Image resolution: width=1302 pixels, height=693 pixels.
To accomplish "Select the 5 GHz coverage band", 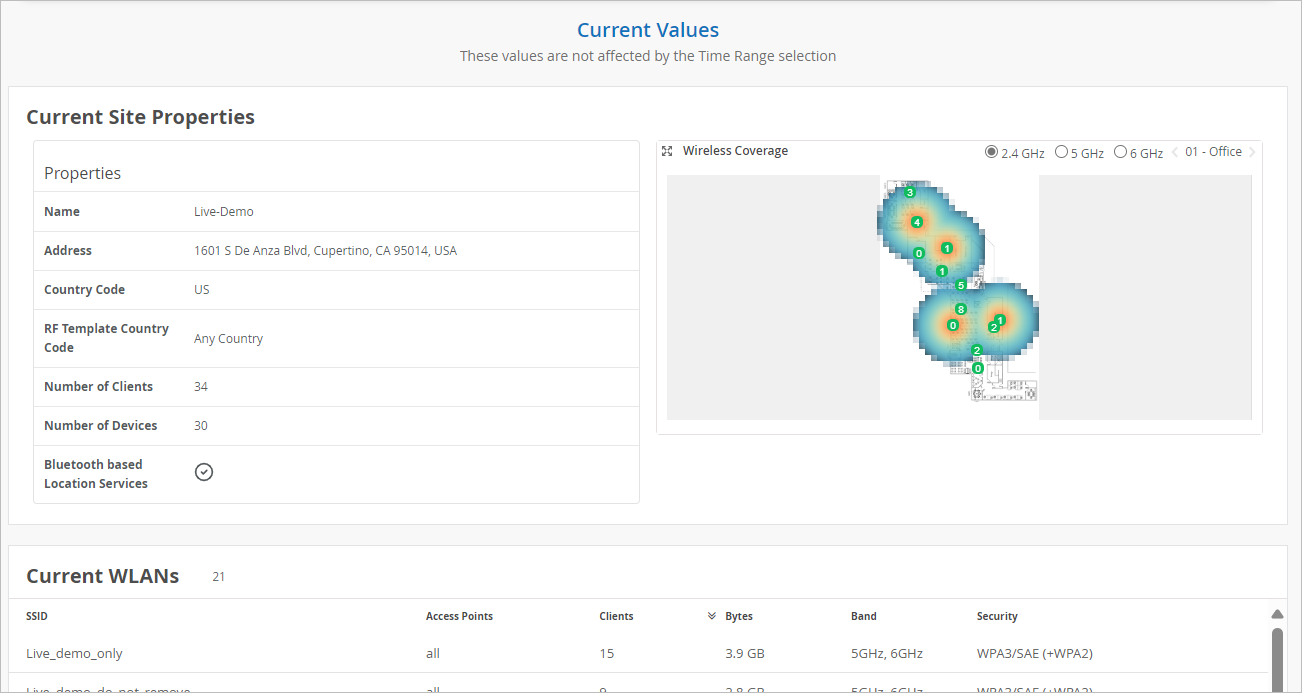I will click(1061, 153).
